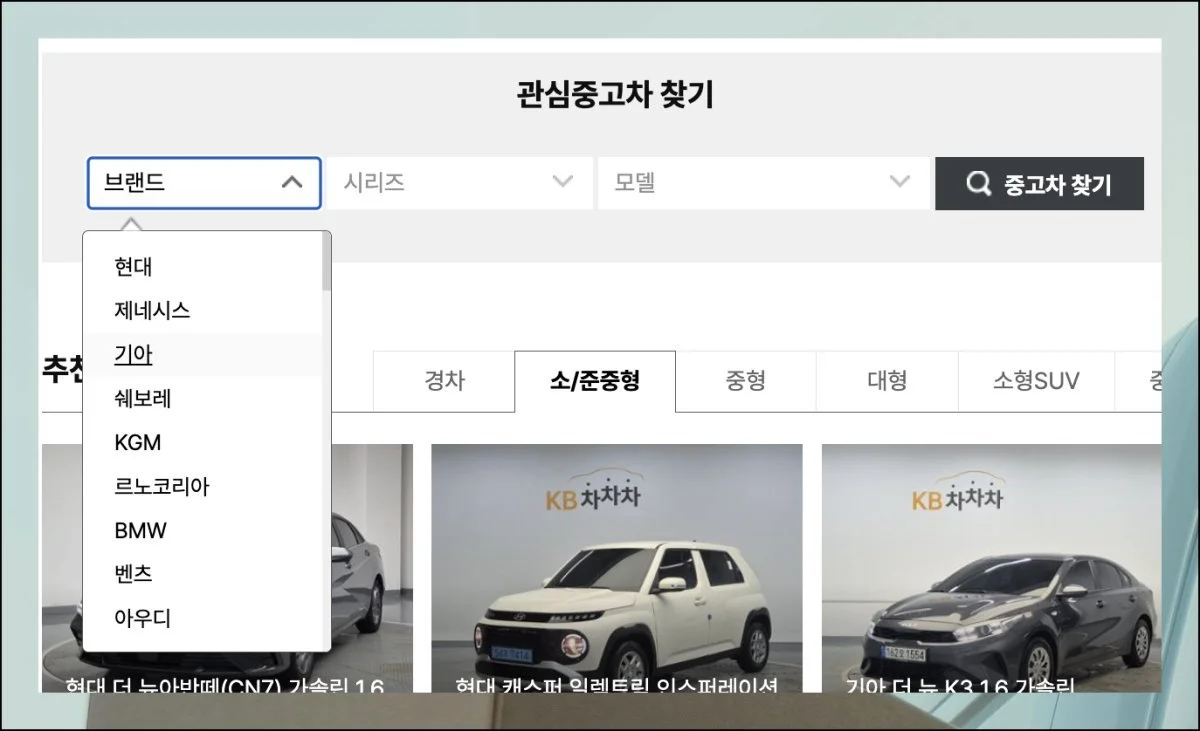The image size is (1200, 731).
Task: Open the 시리즈 dropdown
Action: [x=459, y=183]
